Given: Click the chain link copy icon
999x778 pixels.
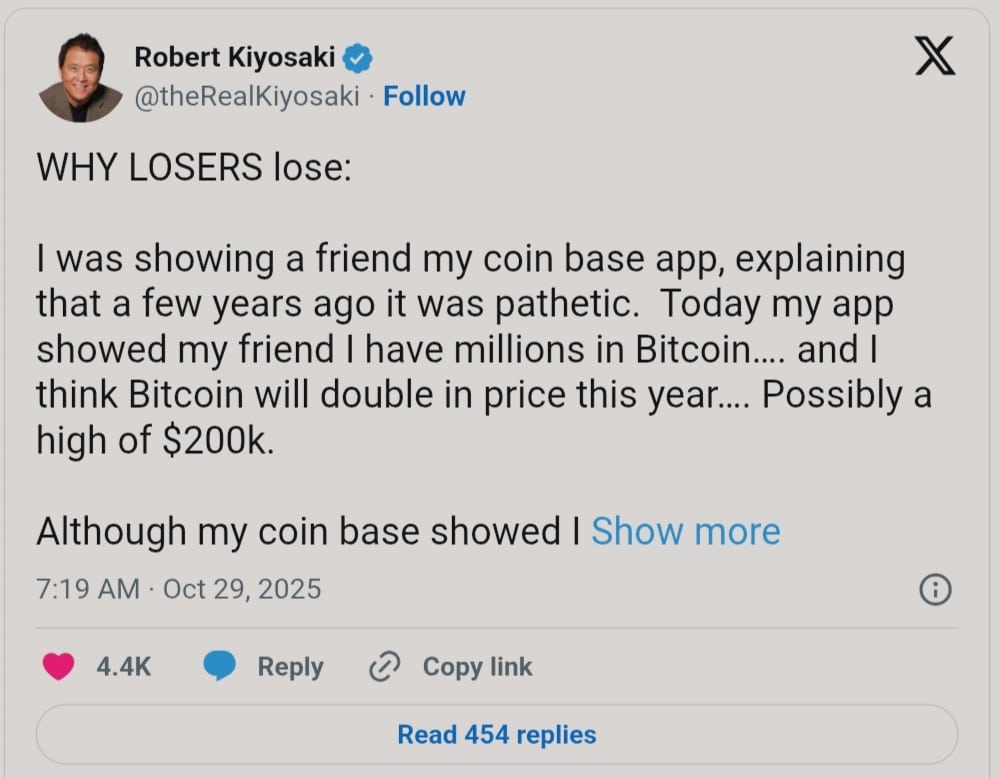Looking at the screenshot, I should (385, 667).
